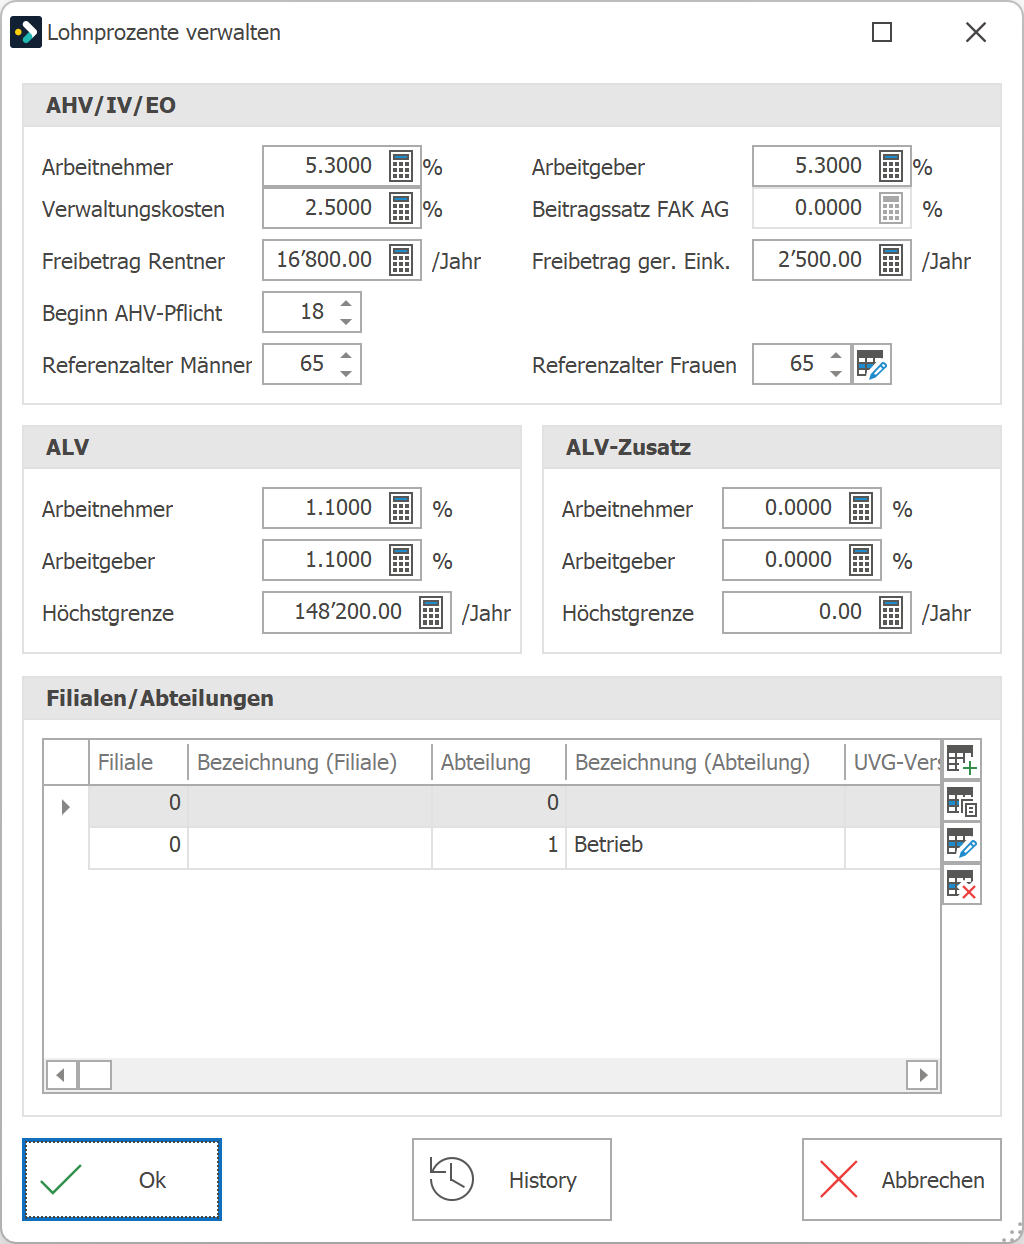Open calculator for AHV Arbeitgeber percentage
Viewport: 1024px width, 1244px height.
[891, 166]
